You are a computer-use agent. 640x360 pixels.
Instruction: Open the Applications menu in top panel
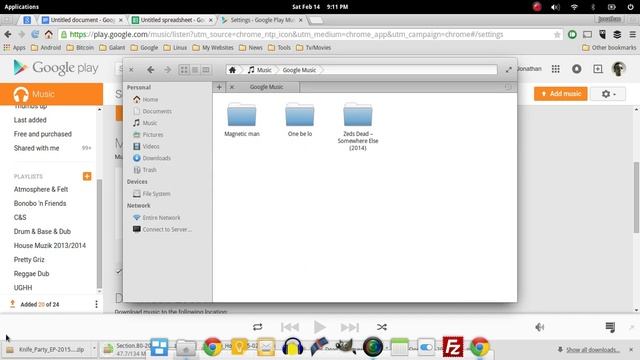22,7
